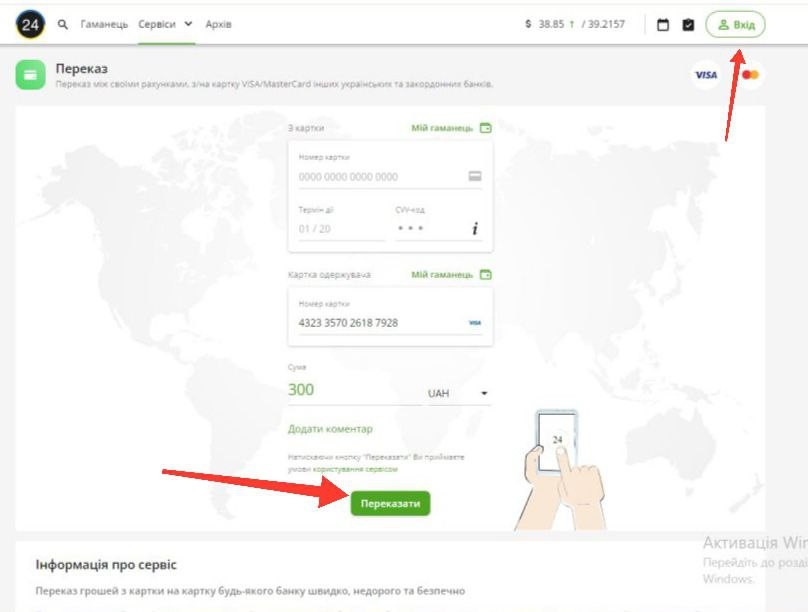
Task: Click the Privat24 round logo
Action: tap(31, 24)
